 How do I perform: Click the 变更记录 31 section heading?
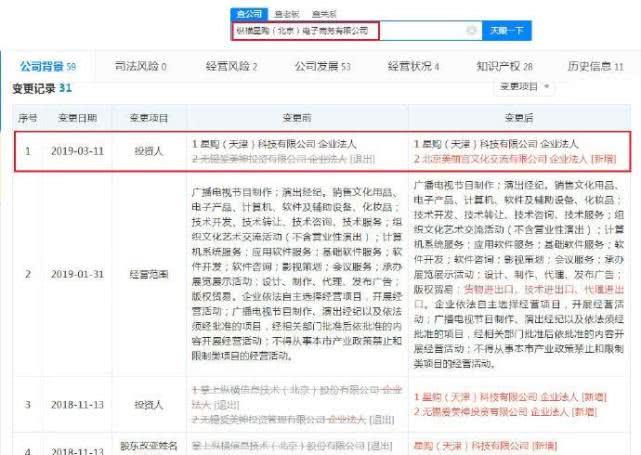click(42, 88)
